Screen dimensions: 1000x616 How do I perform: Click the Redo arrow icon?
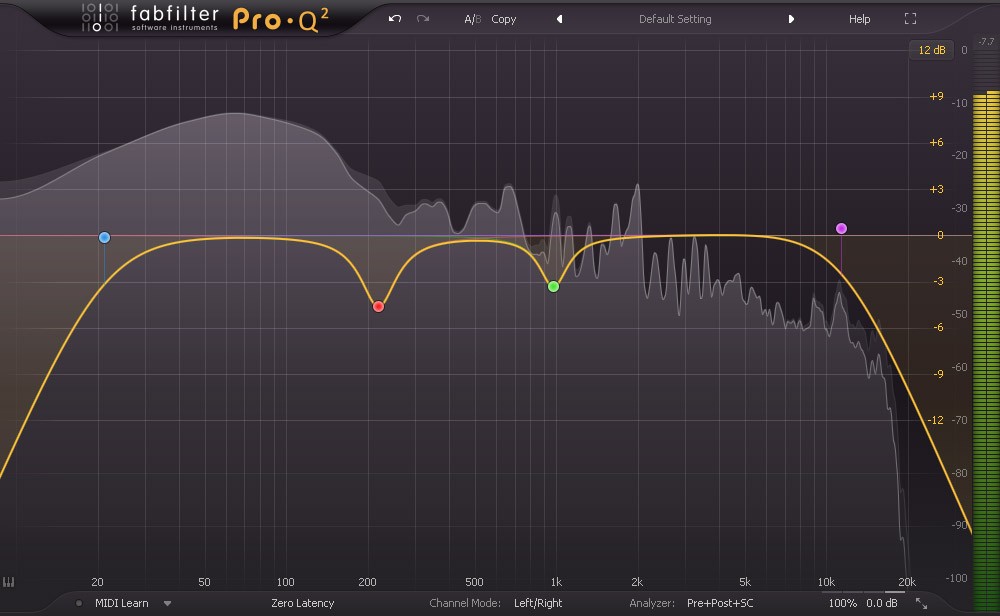coord(423,18)
